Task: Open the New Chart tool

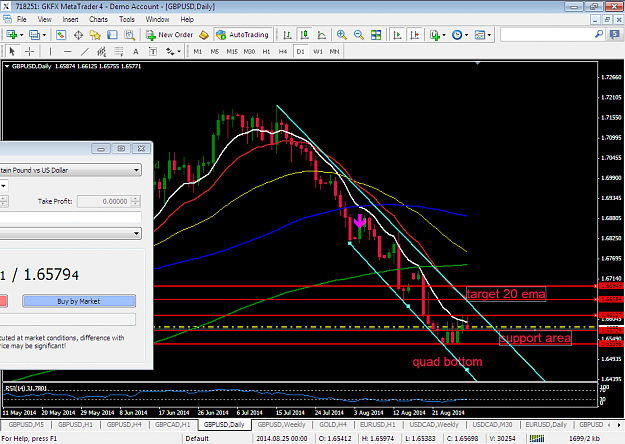Action: (x=11, y=35)
